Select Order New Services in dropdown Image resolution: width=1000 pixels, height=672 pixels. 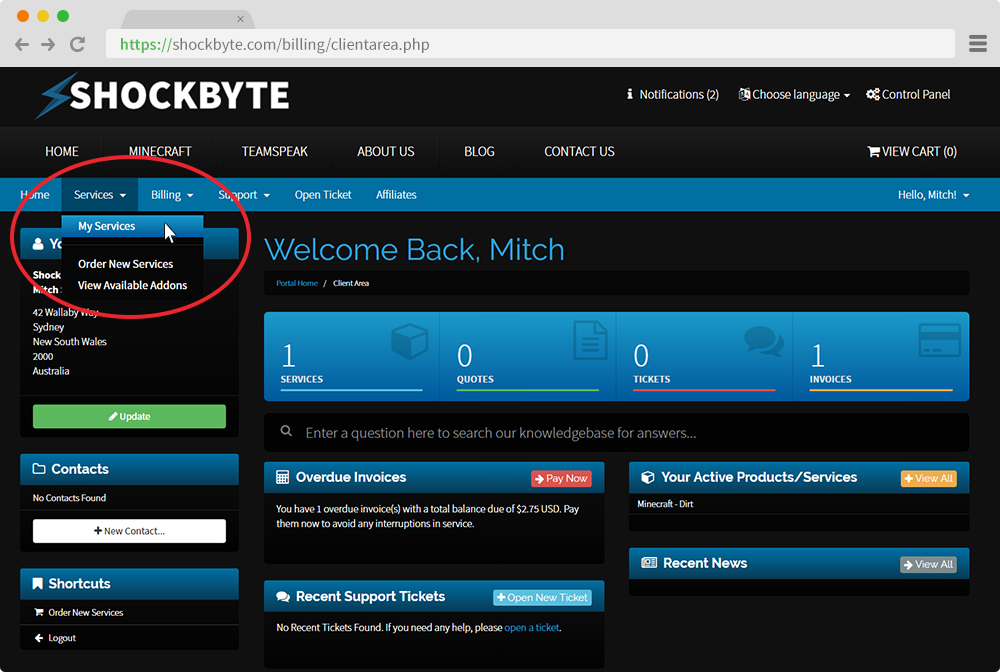click(x=126, y=264)
